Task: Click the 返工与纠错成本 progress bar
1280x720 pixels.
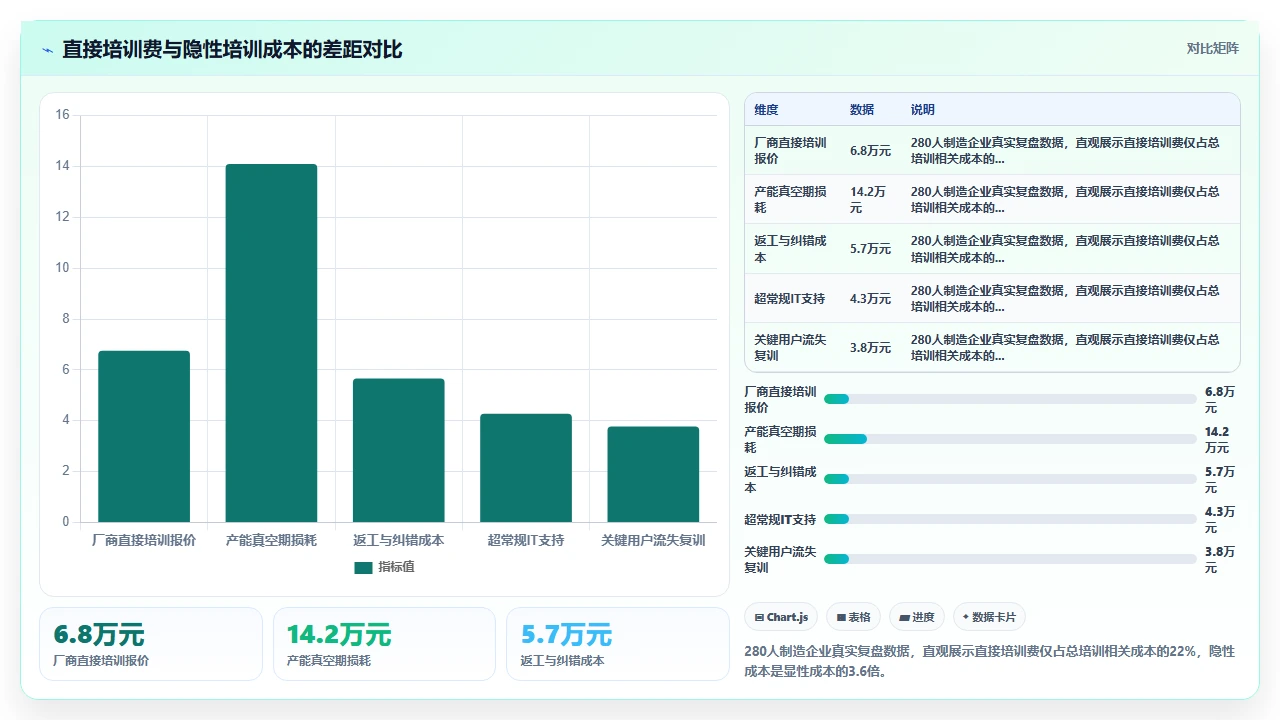Action: tap(1010, 479)
